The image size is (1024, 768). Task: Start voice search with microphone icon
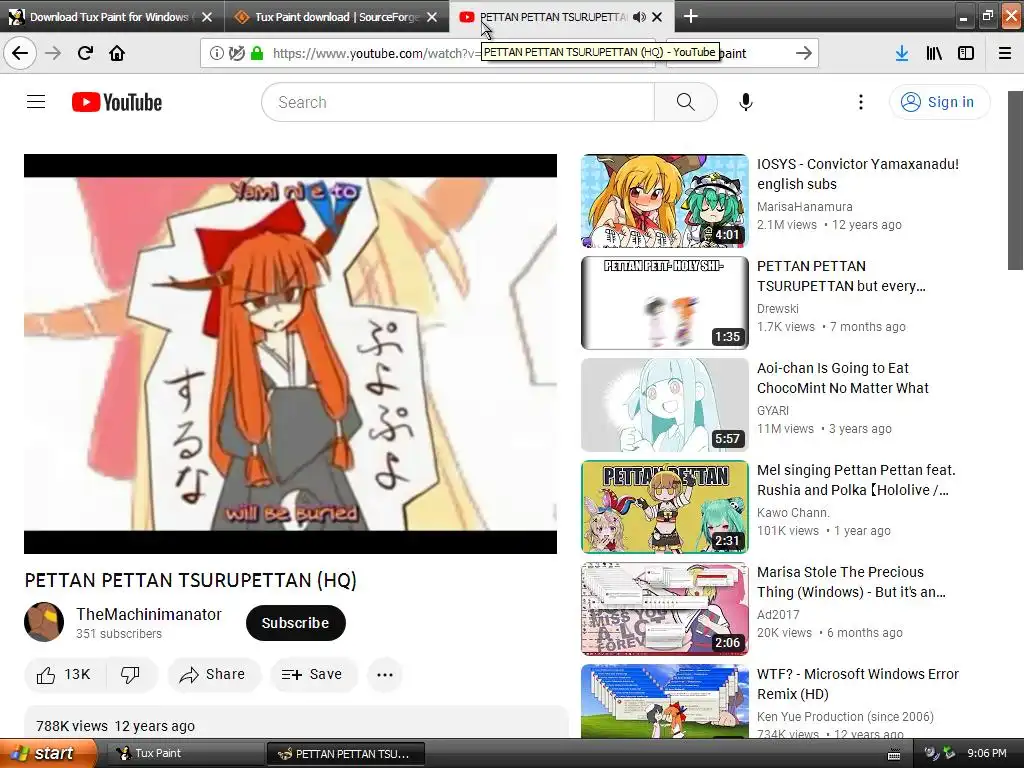coord(746,102)
